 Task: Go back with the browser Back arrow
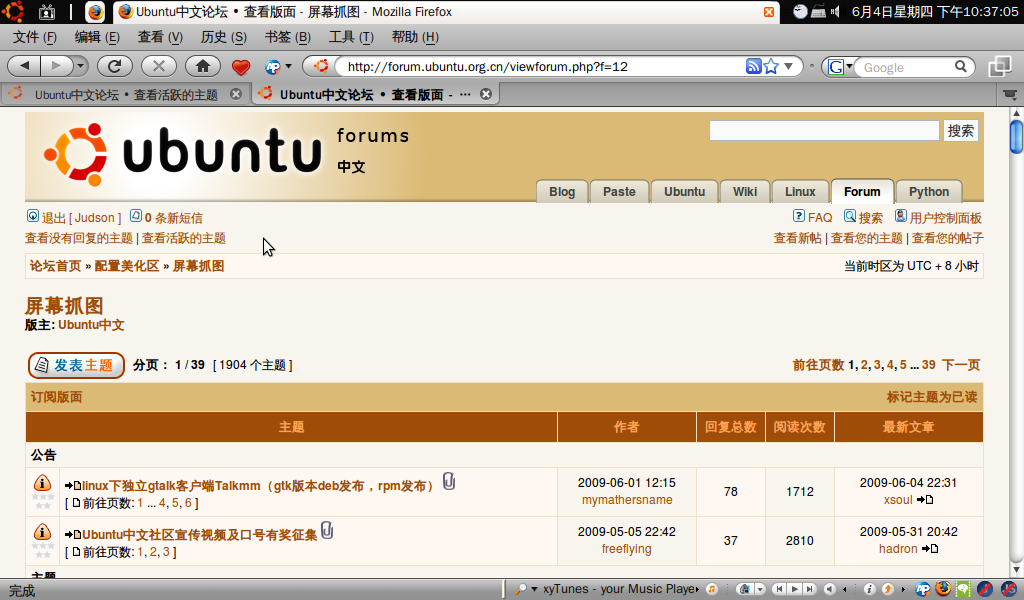tap(25, 66)
